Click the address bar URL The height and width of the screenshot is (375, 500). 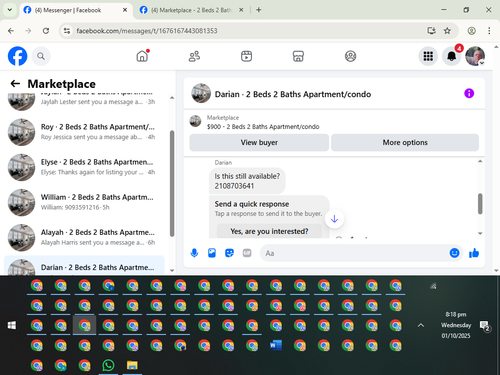pyautogui.click(x=147, y=31)
